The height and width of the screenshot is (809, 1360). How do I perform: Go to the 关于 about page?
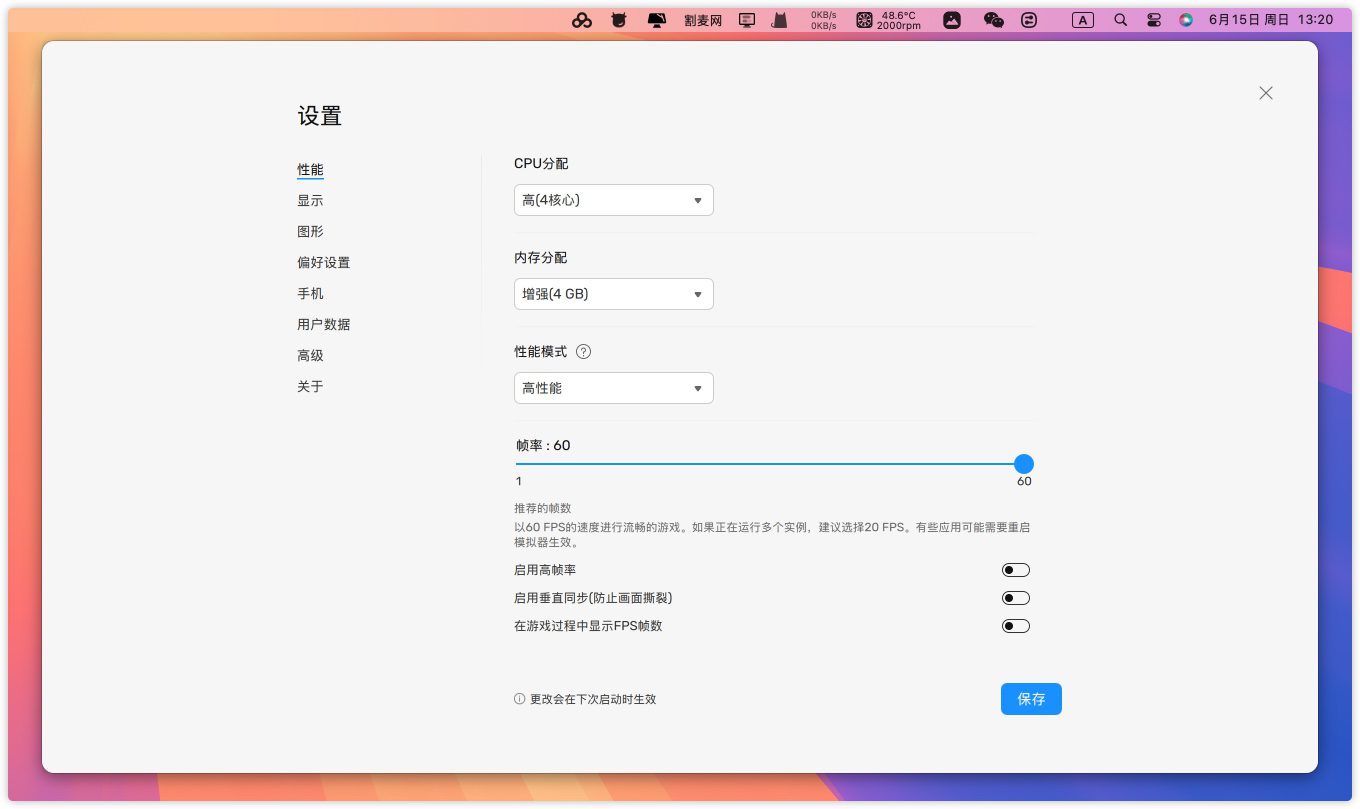[310, 387]
